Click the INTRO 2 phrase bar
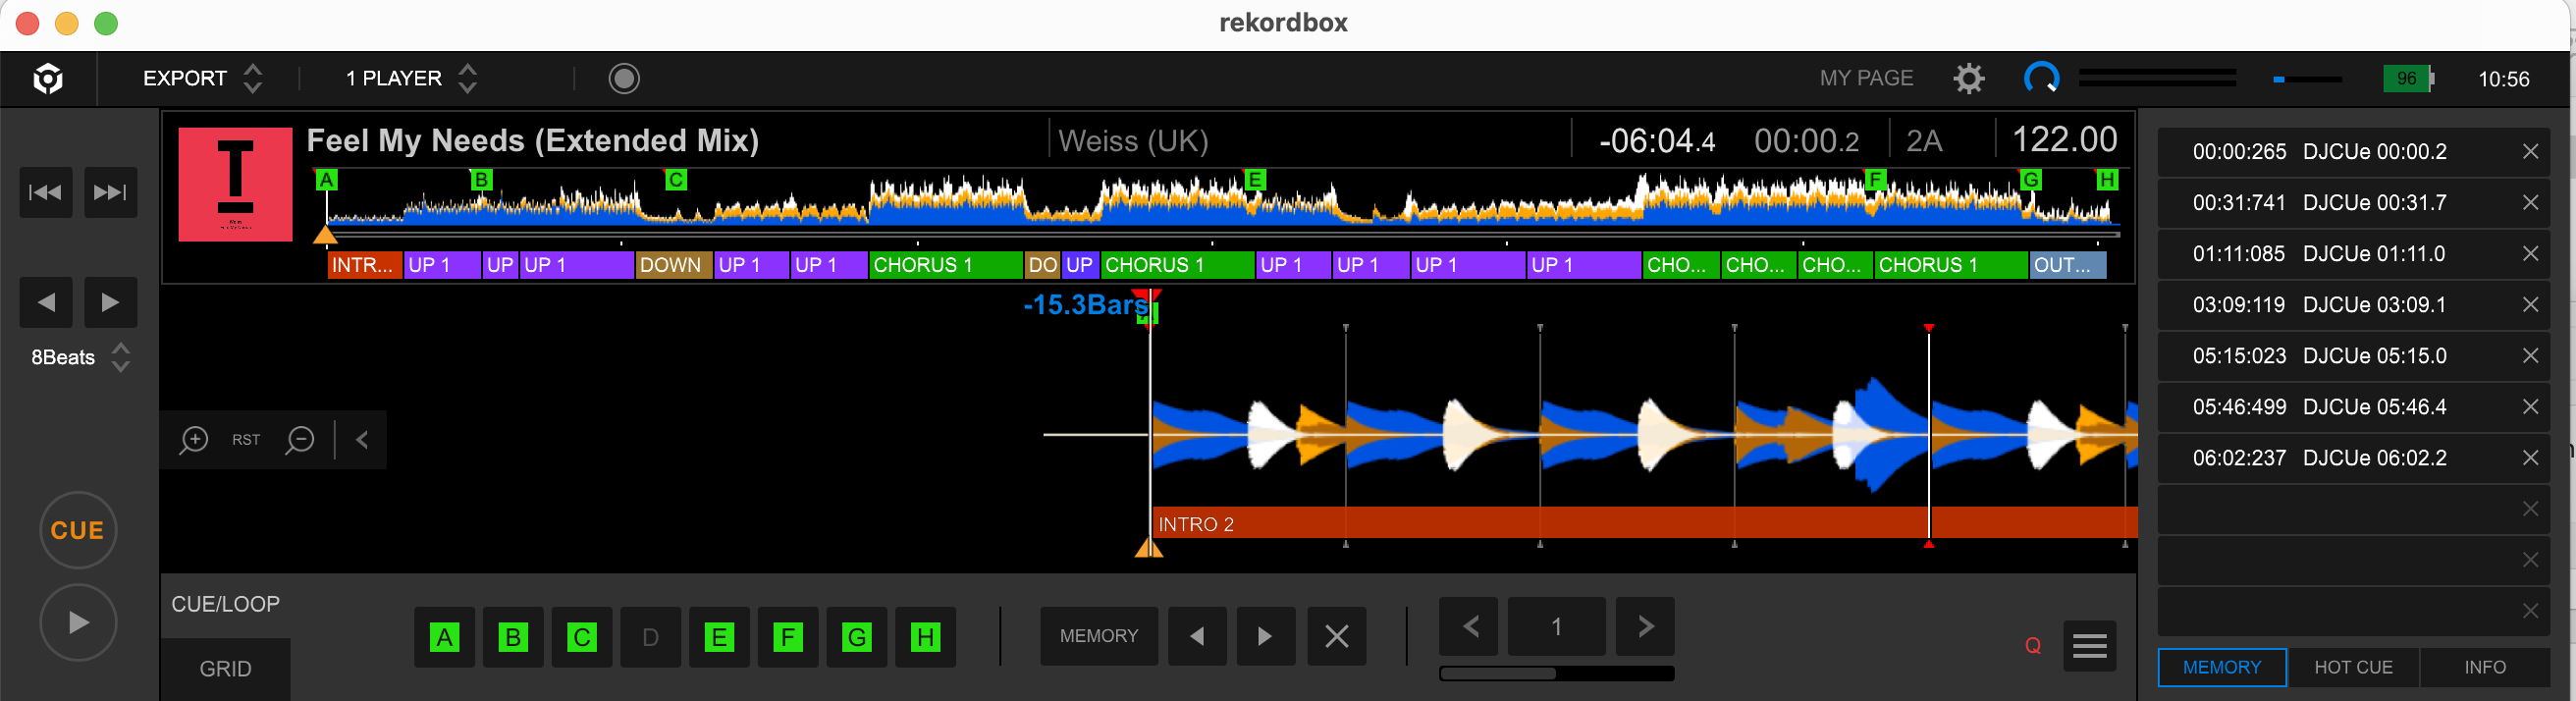The height and width of the screenshot is (701, 2576). pos(1643,524)
